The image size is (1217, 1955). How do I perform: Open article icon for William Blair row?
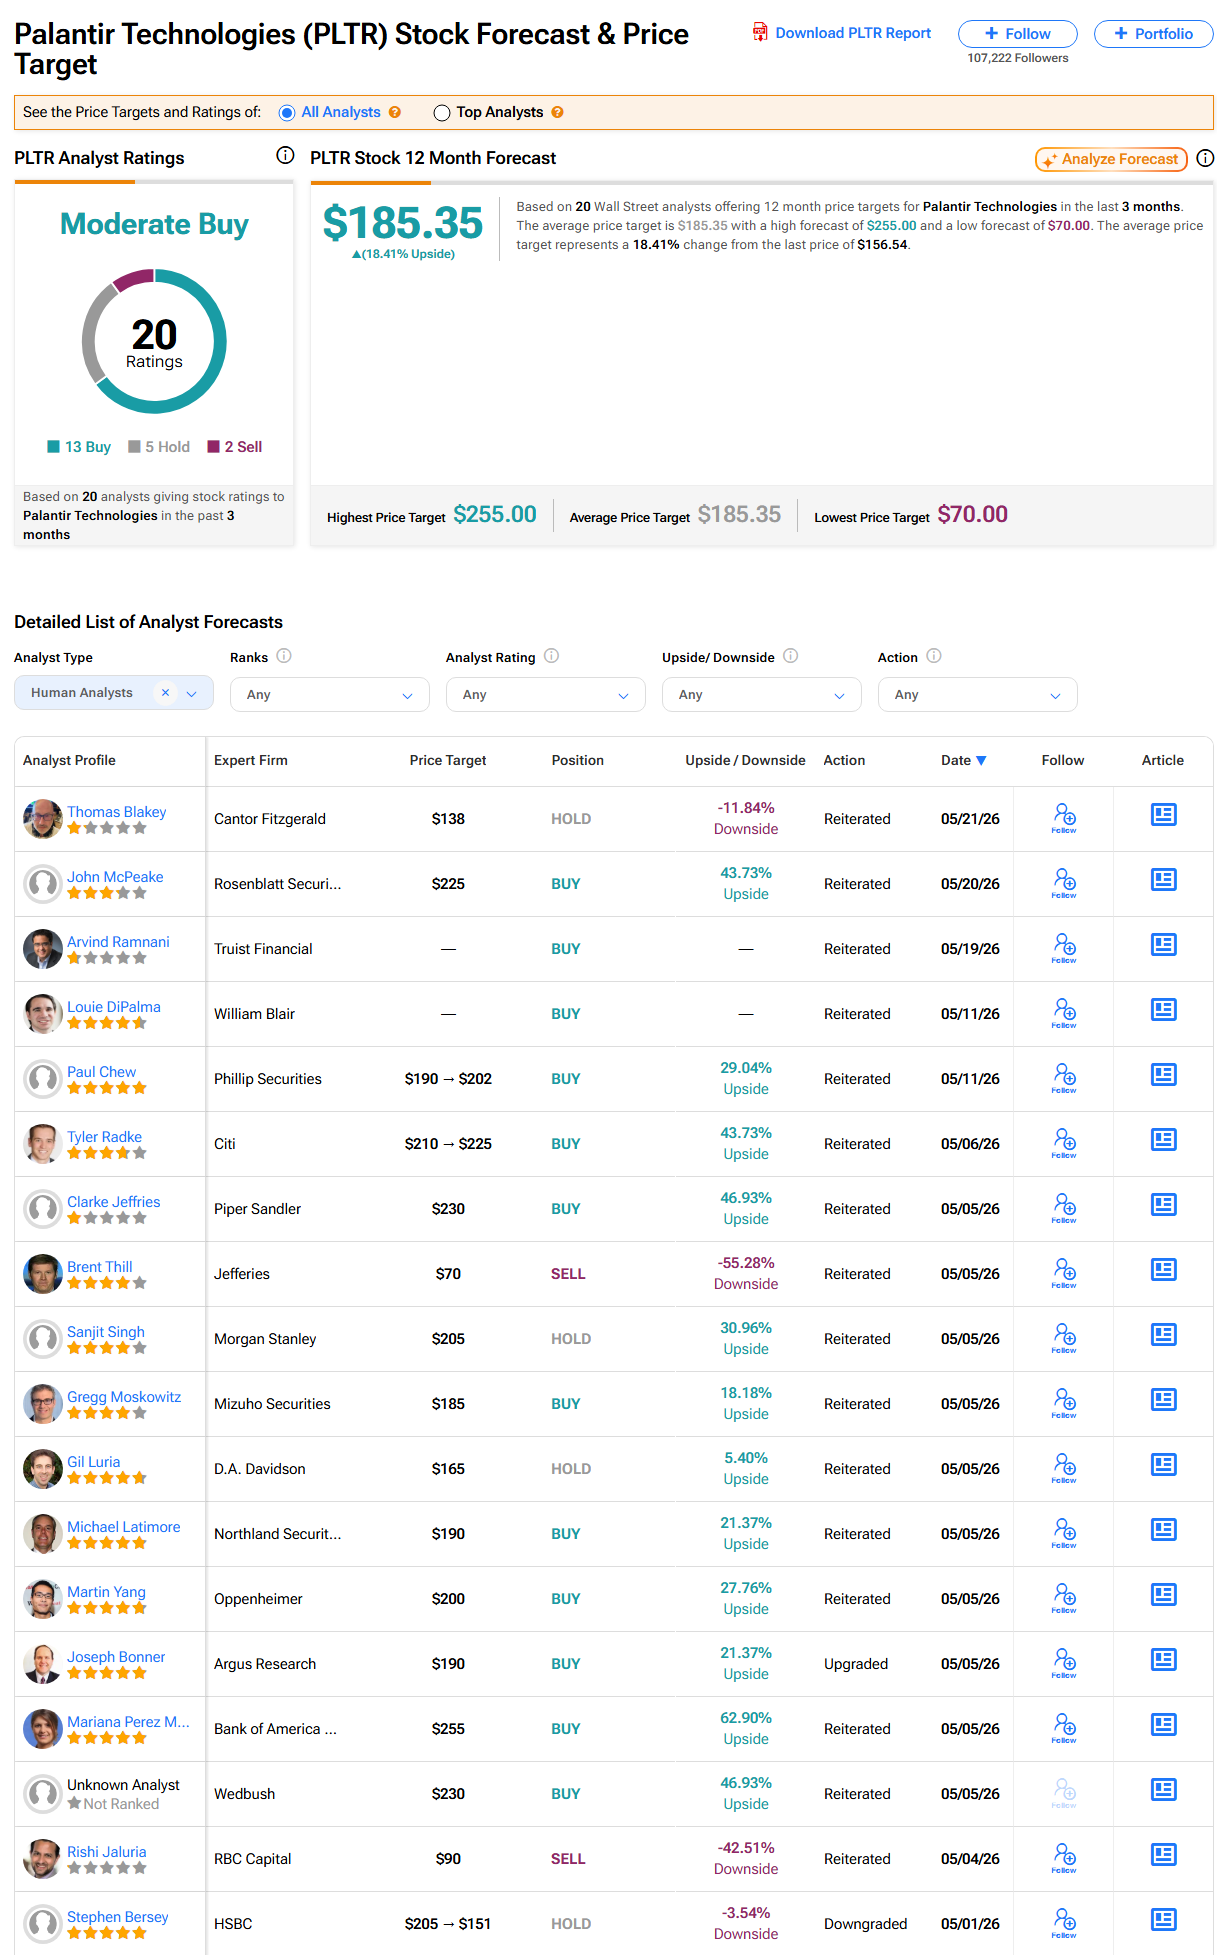pyautogui.click(x=1163, y=1010)
